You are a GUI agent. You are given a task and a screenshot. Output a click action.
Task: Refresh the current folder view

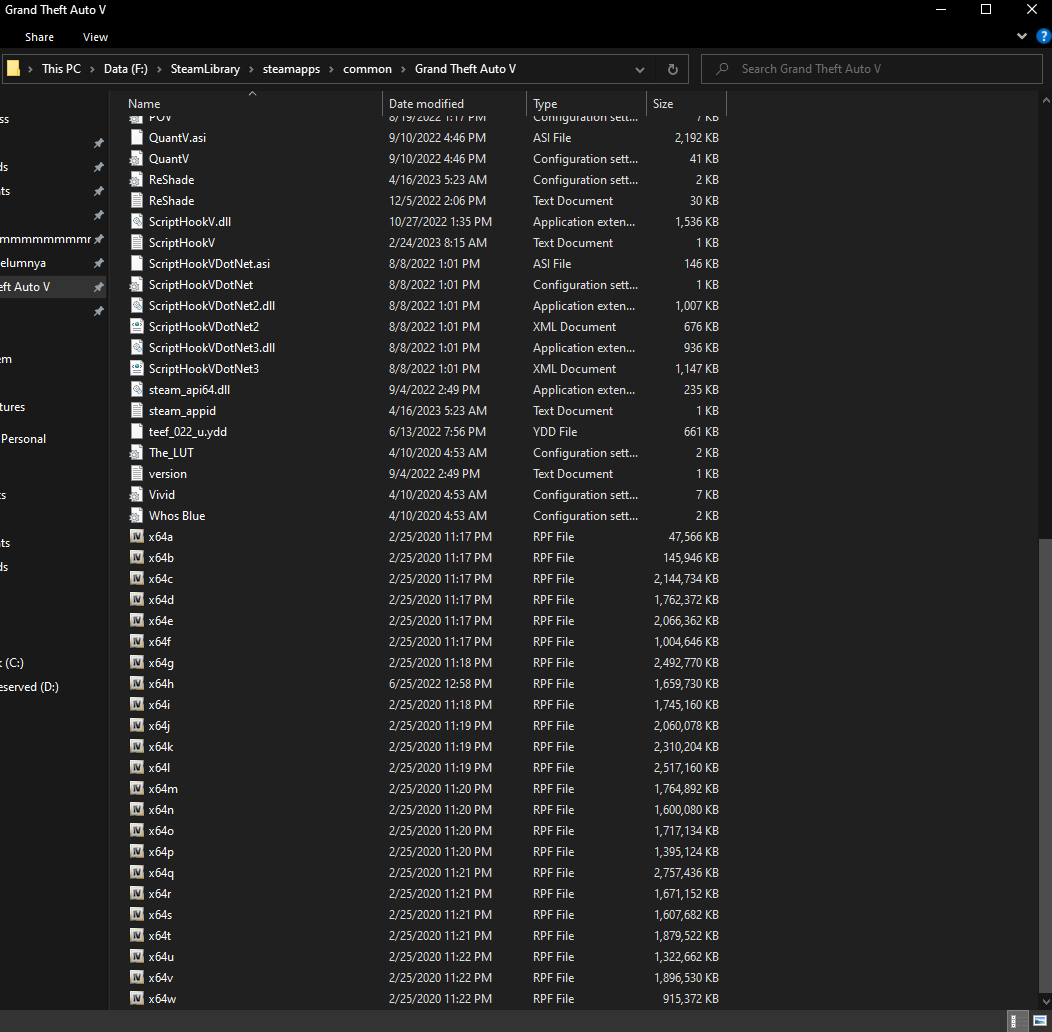pyautogui.click(x=672, y=69)
